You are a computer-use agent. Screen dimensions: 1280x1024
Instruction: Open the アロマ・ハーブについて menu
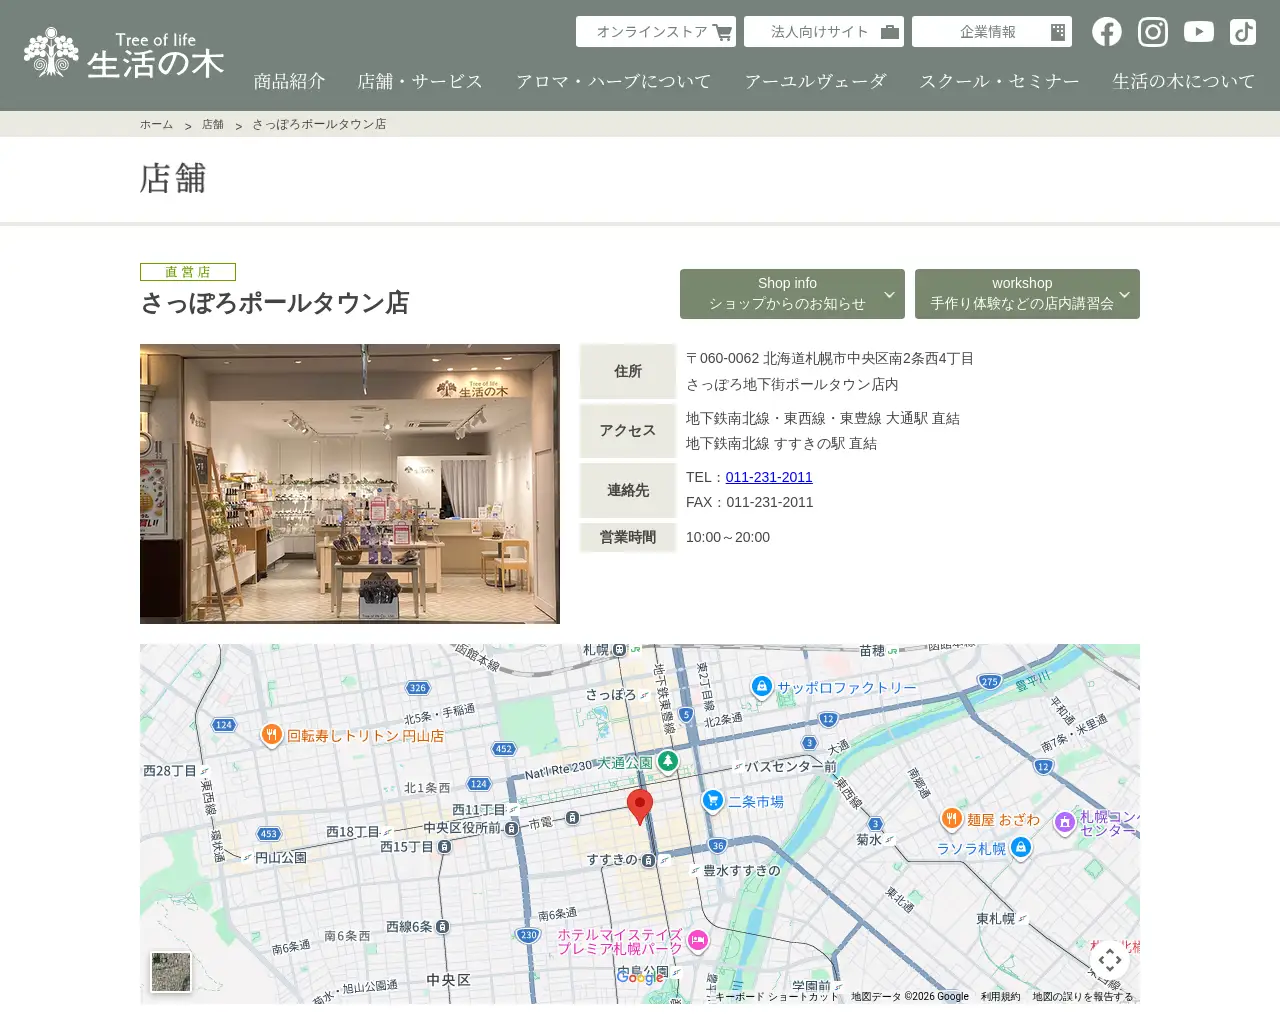(614, 82)
